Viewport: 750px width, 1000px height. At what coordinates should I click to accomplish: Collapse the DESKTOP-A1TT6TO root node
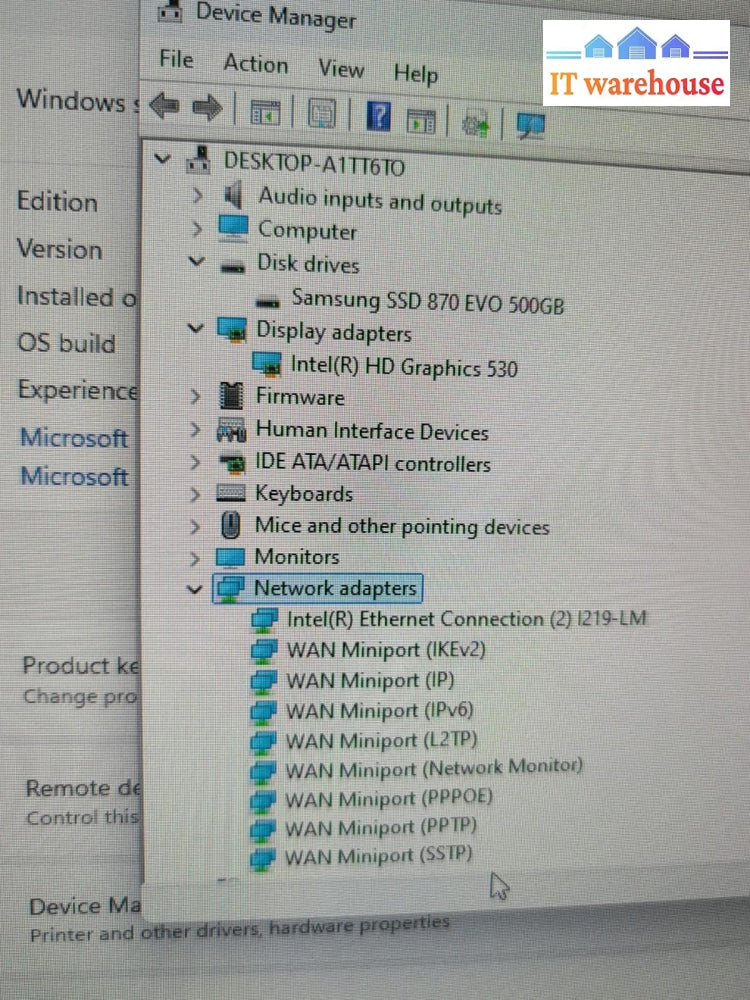163,158
